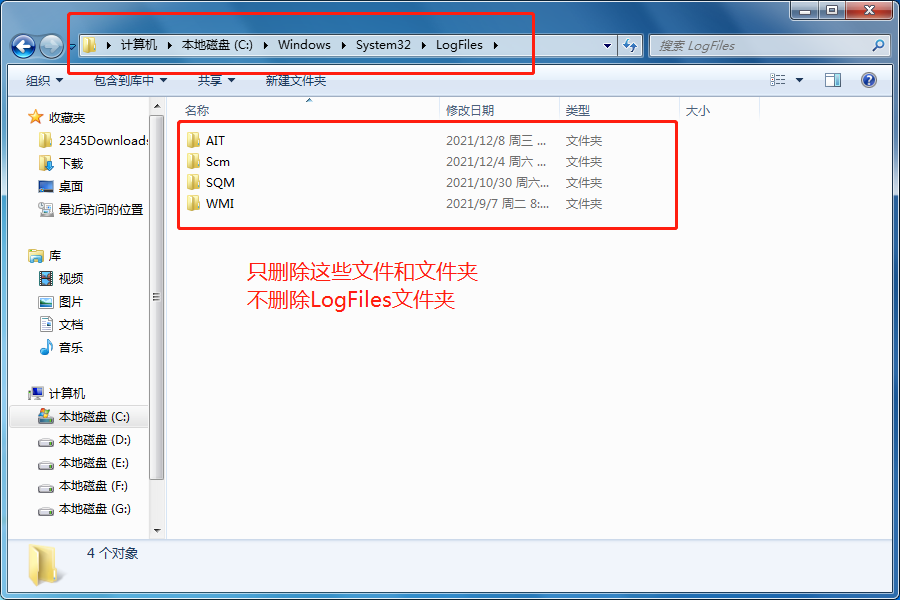Image resolution: width=900 pixels, height=600 pixels.
Task: Open the 包含到库中 menu
Action: [130, 80]
